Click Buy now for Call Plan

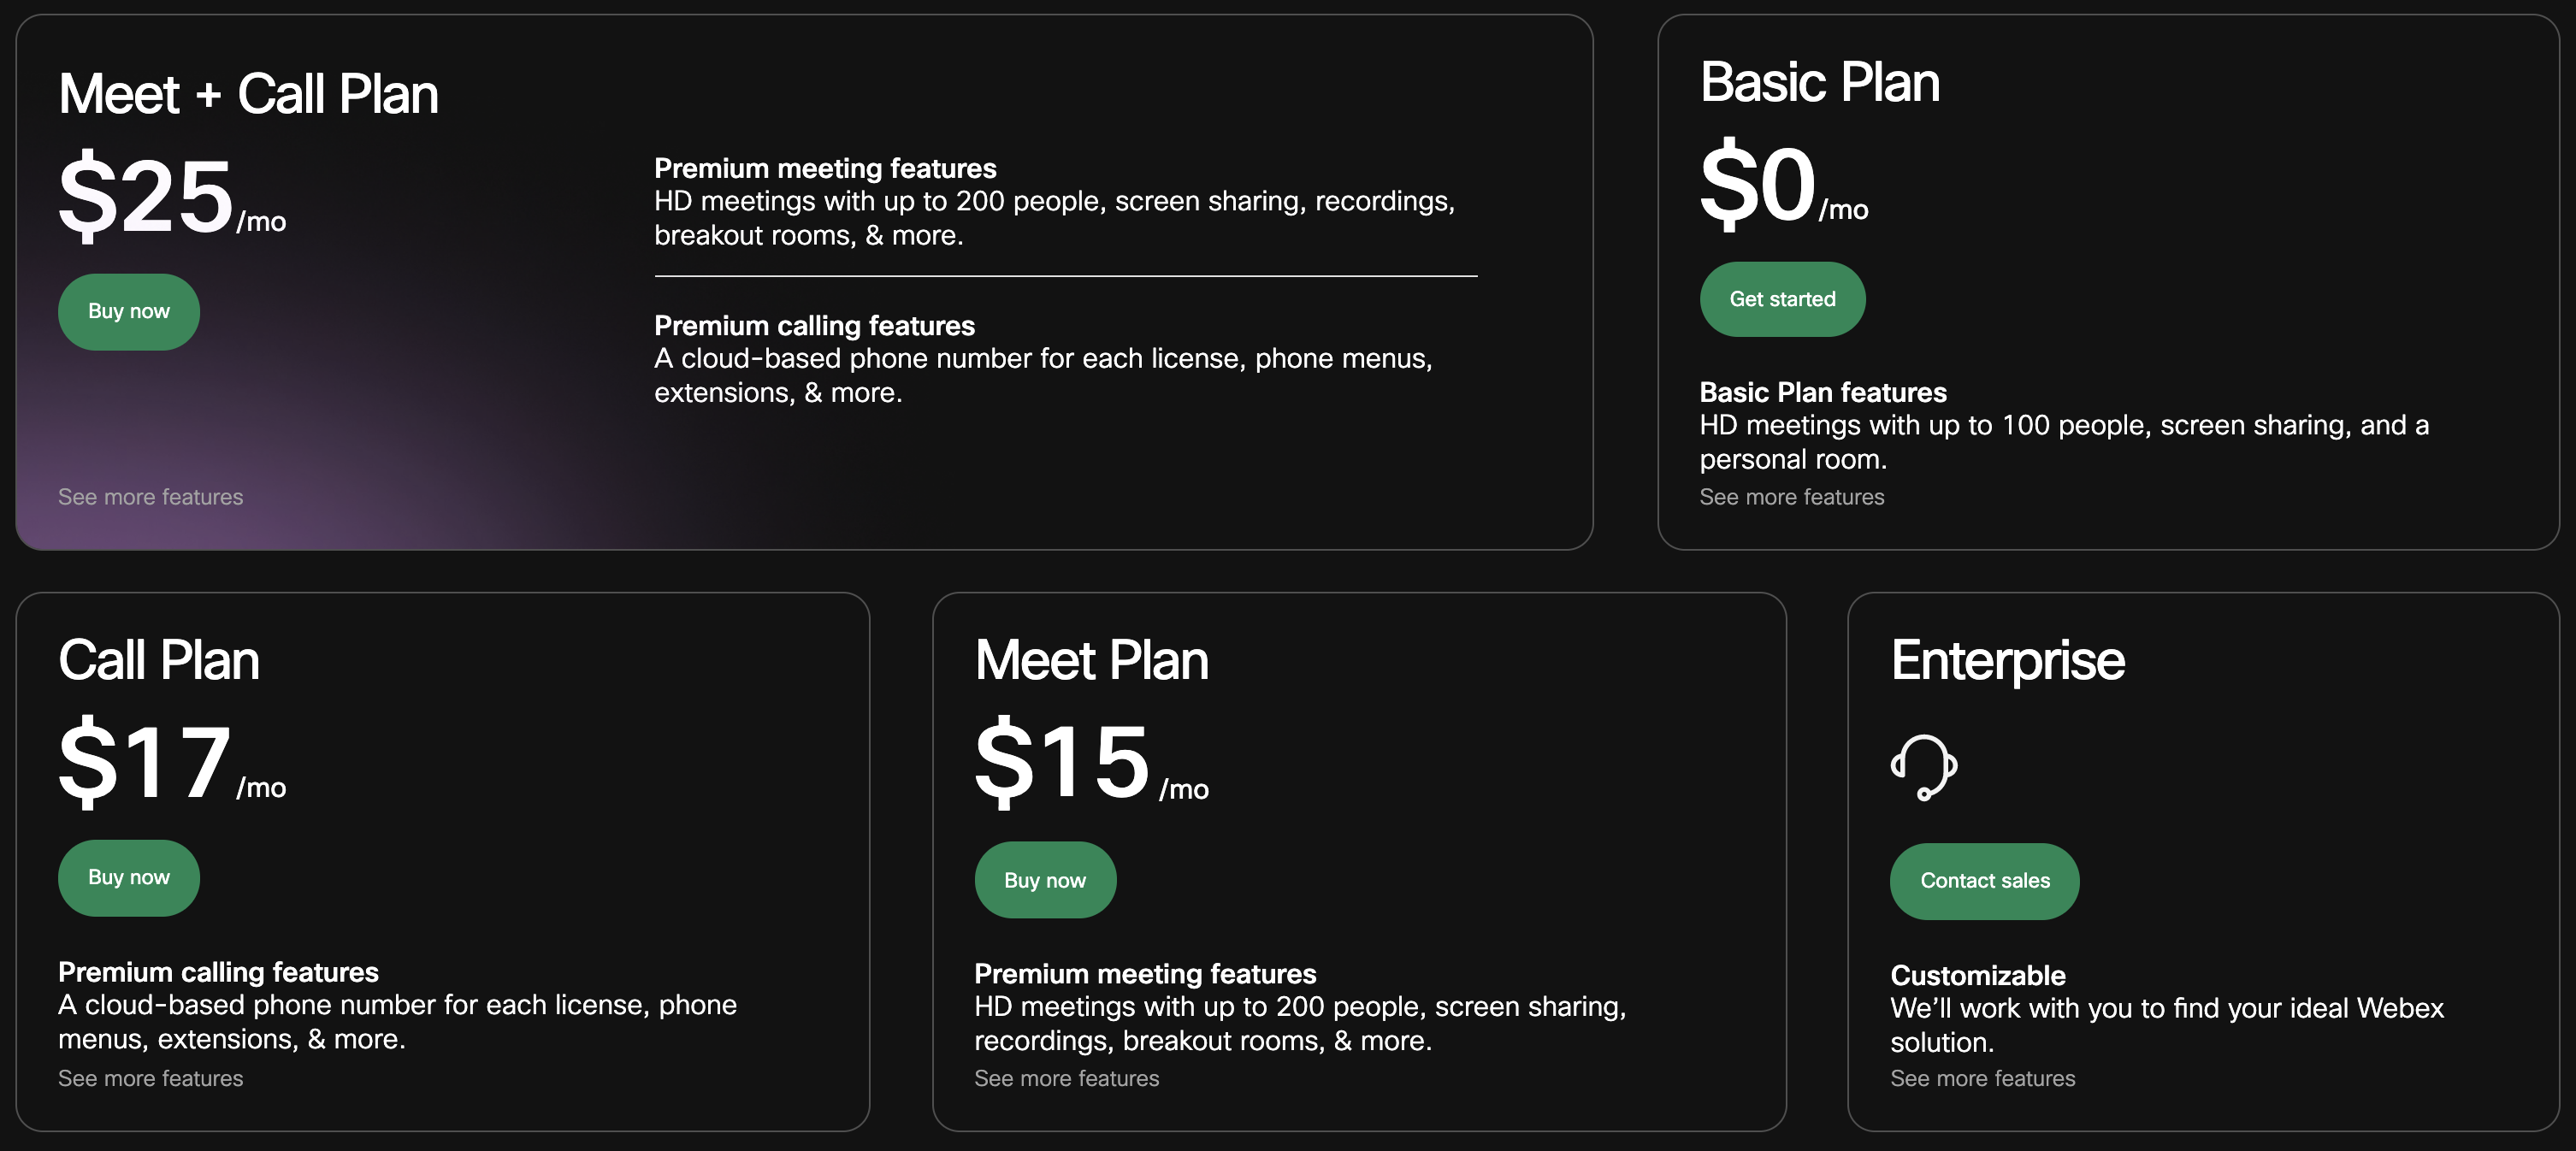point(128,877)
